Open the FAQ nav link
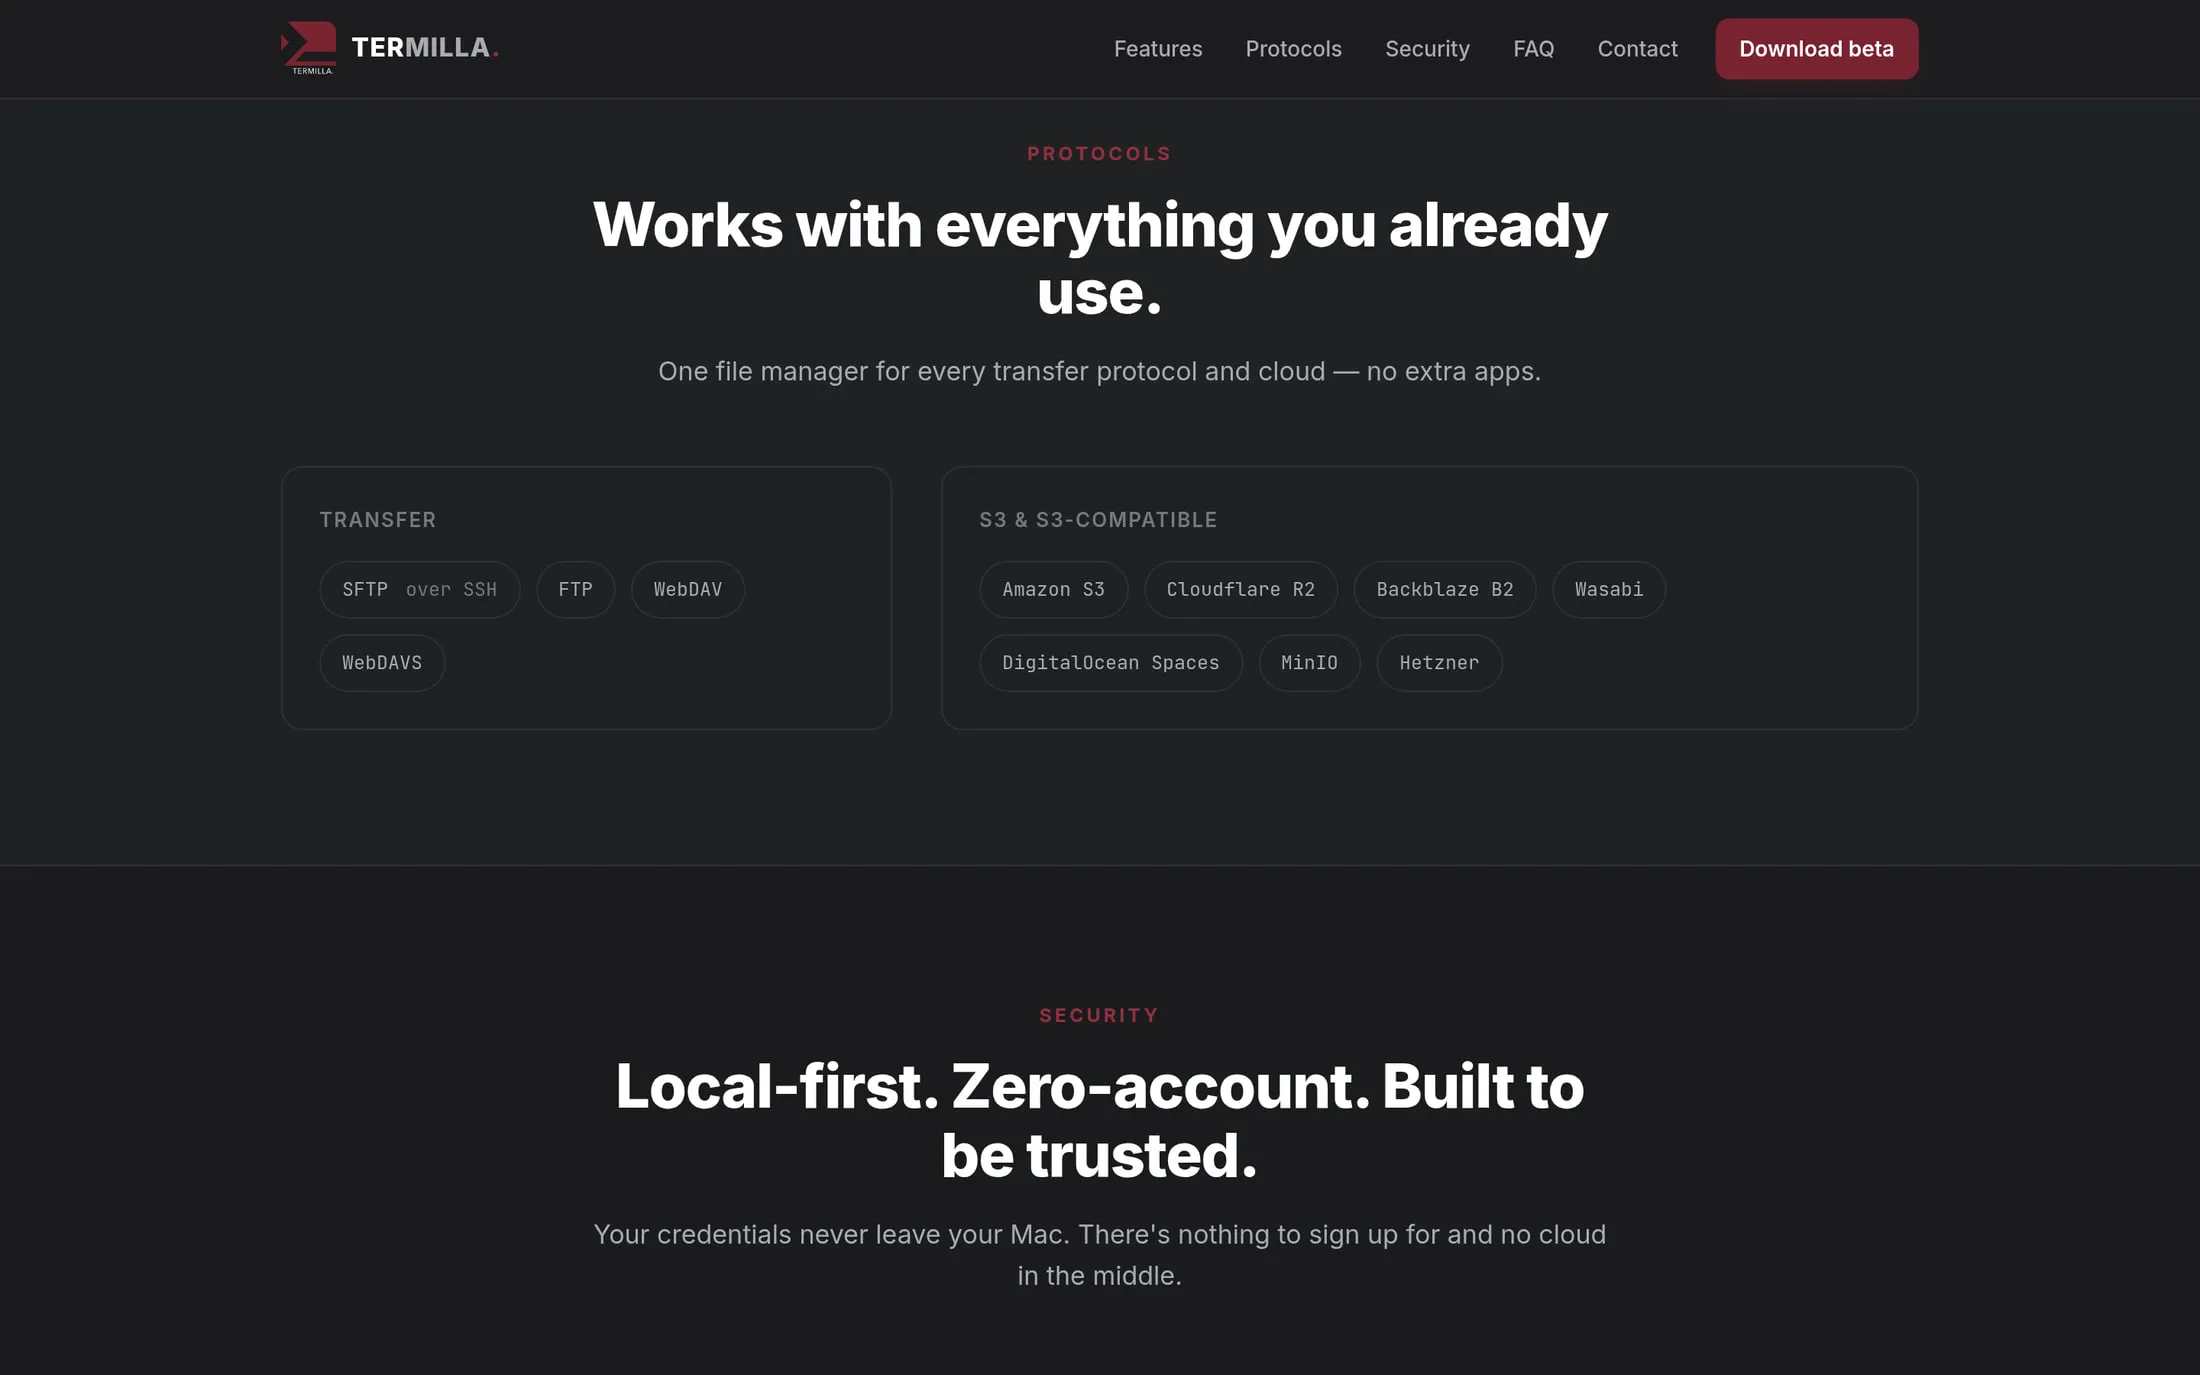Image resolution: width=2200 pixels, height=1375 pixels. tap(1533, 49)
